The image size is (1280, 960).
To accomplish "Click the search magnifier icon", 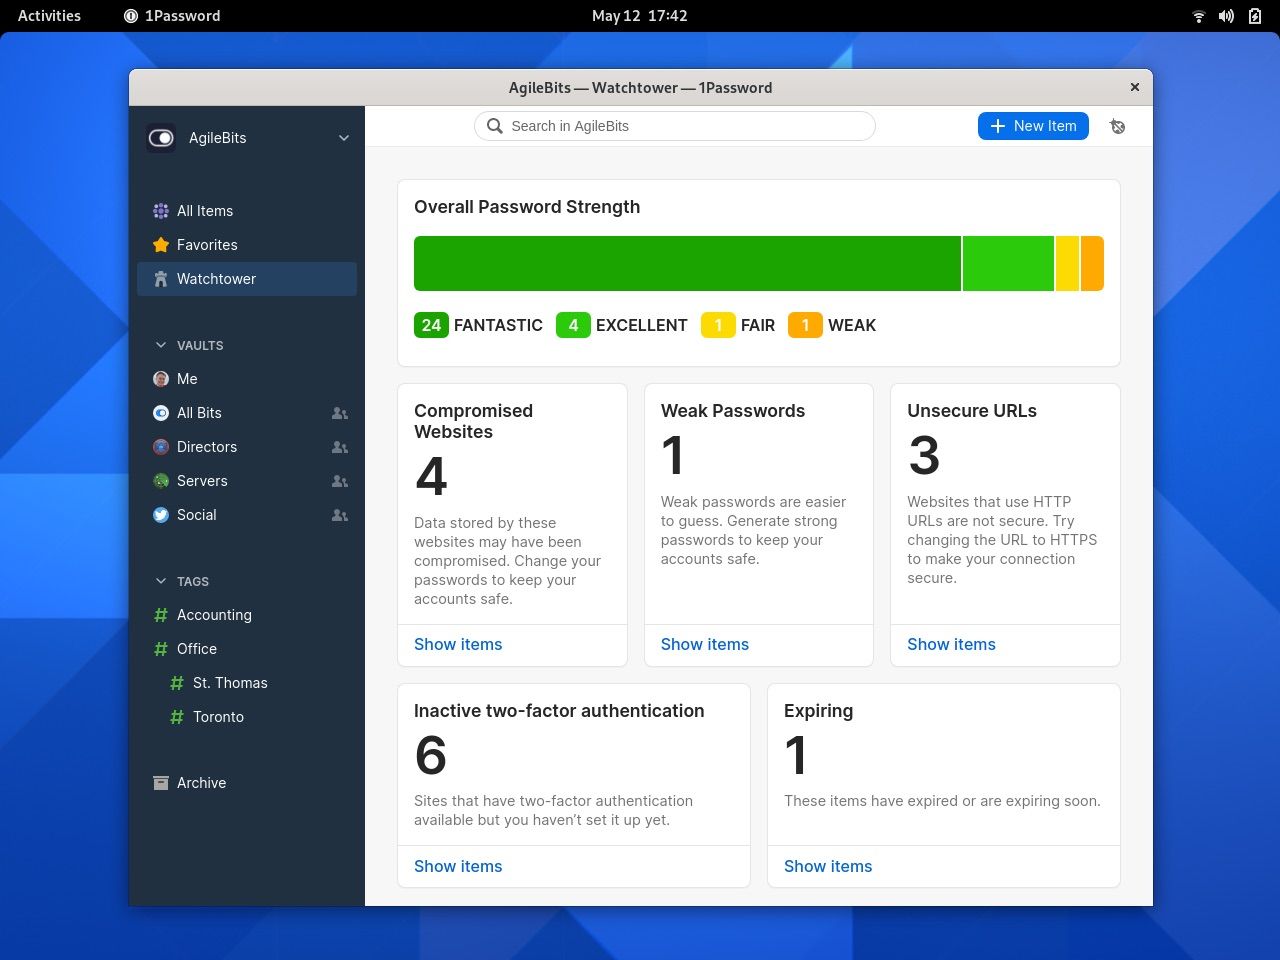I will click(x=494, y=126).
